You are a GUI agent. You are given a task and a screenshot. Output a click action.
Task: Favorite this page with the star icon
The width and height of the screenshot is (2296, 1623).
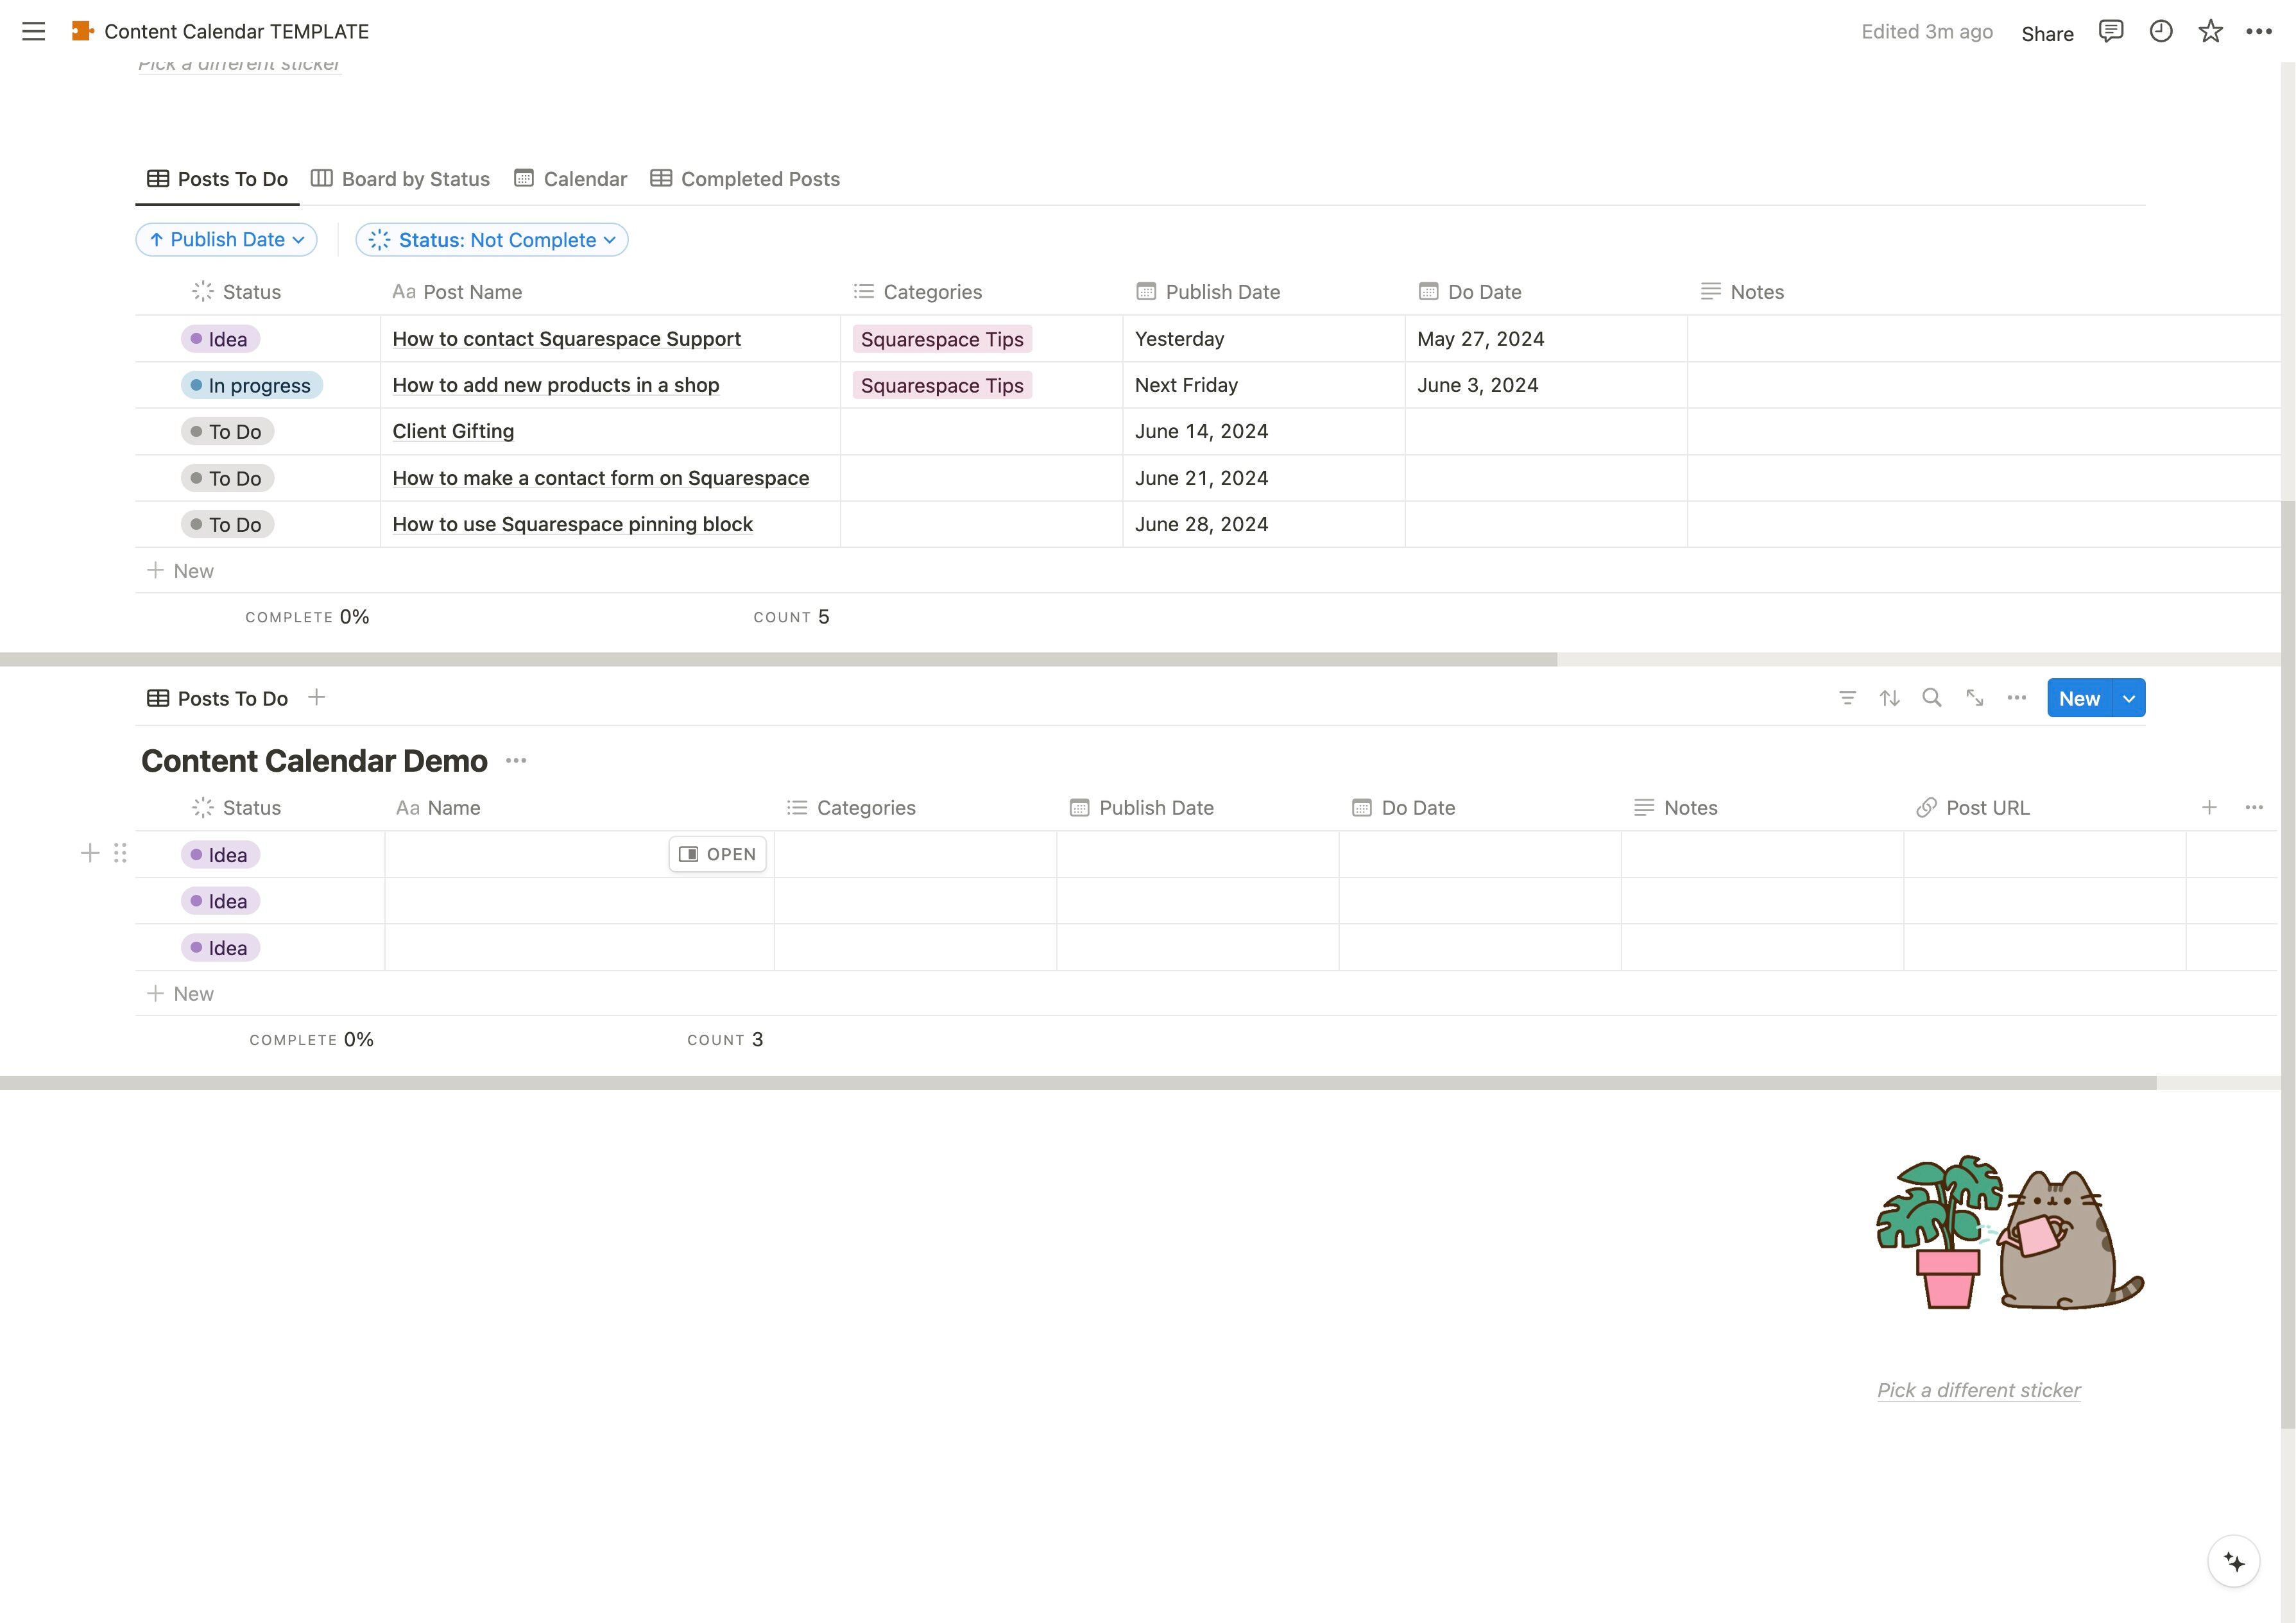[x=2210, y=32]
